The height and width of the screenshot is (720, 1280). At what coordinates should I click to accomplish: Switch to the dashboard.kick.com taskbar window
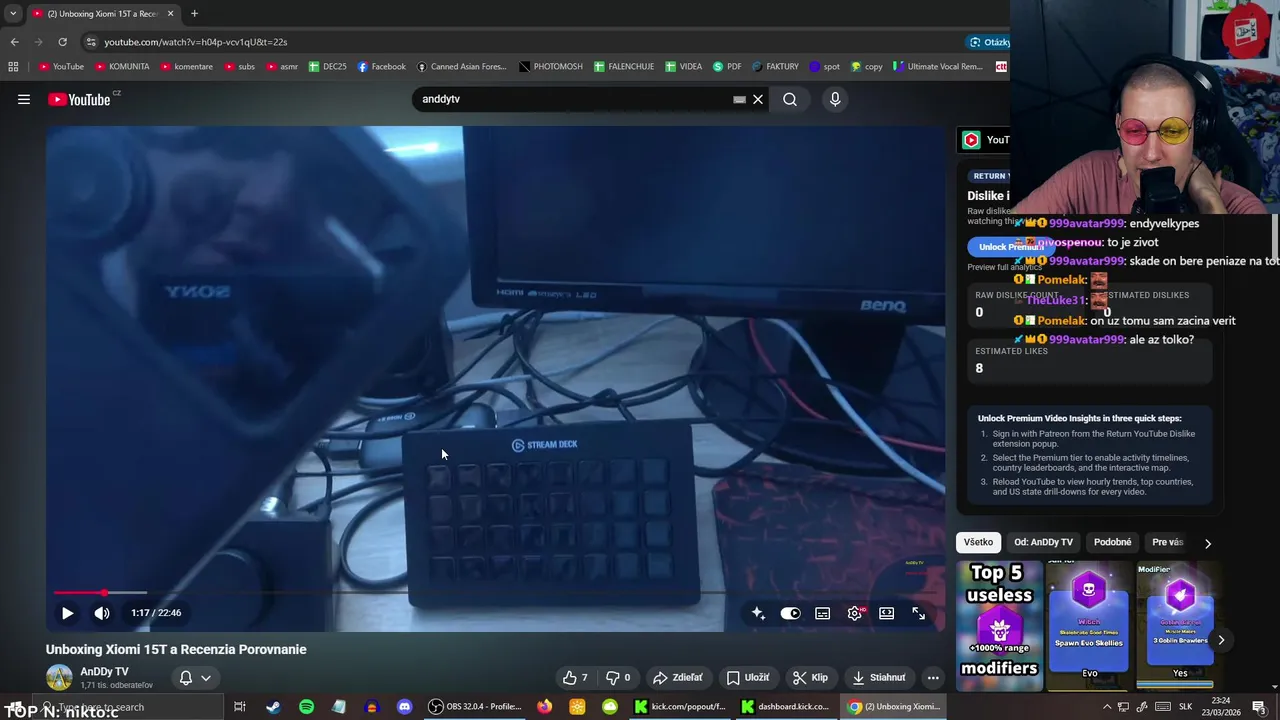coord(786,707)
